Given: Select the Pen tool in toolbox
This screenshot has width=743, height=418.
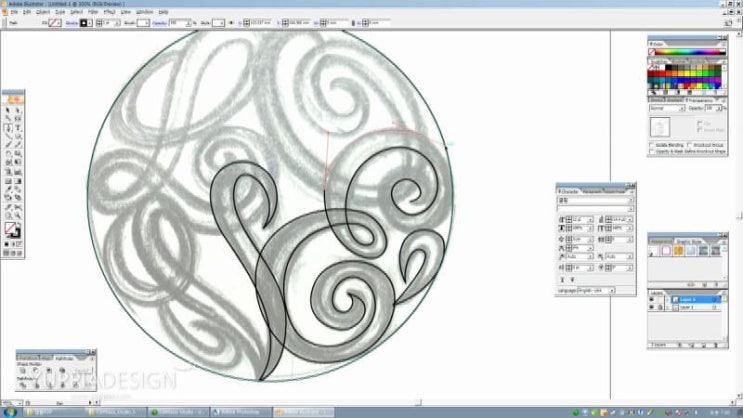Looking at the screenshot, I should click(x=8, y=128).
